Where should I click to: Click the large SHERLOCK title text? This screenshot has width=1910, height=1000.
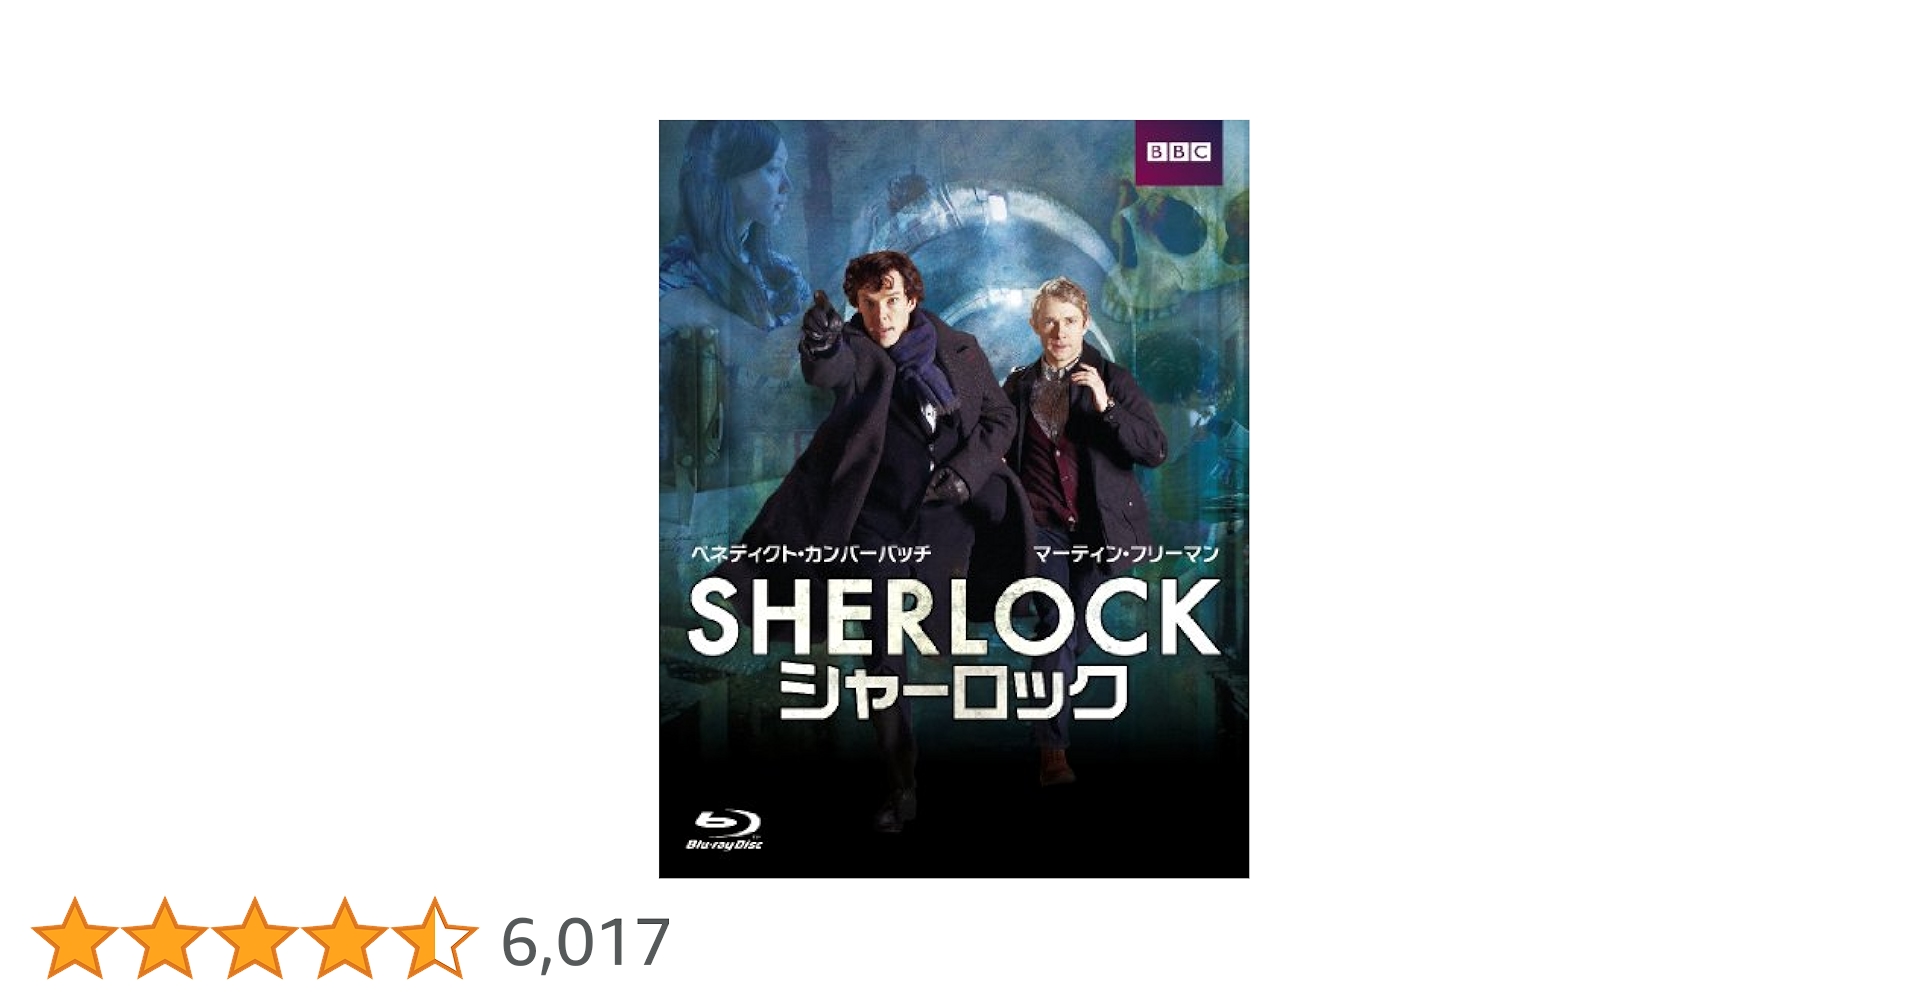[x=954, y=619]
